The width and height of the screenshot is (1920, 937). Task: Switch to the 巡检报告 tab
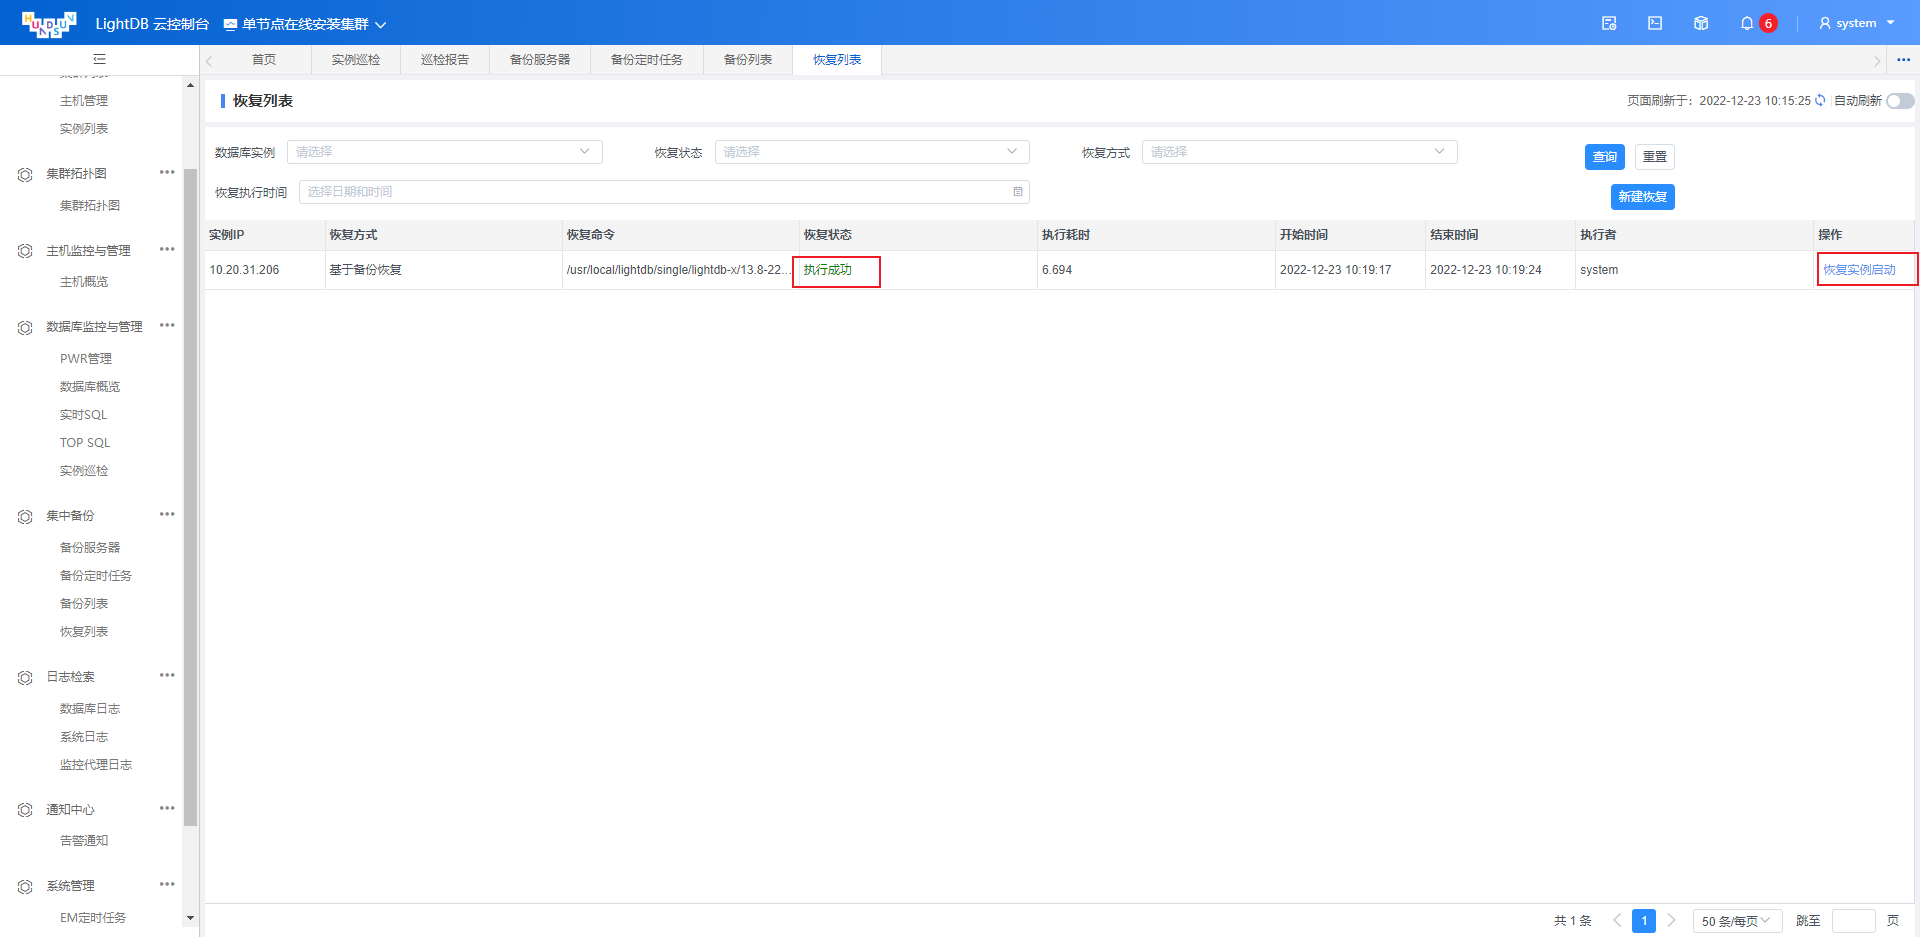444,60
